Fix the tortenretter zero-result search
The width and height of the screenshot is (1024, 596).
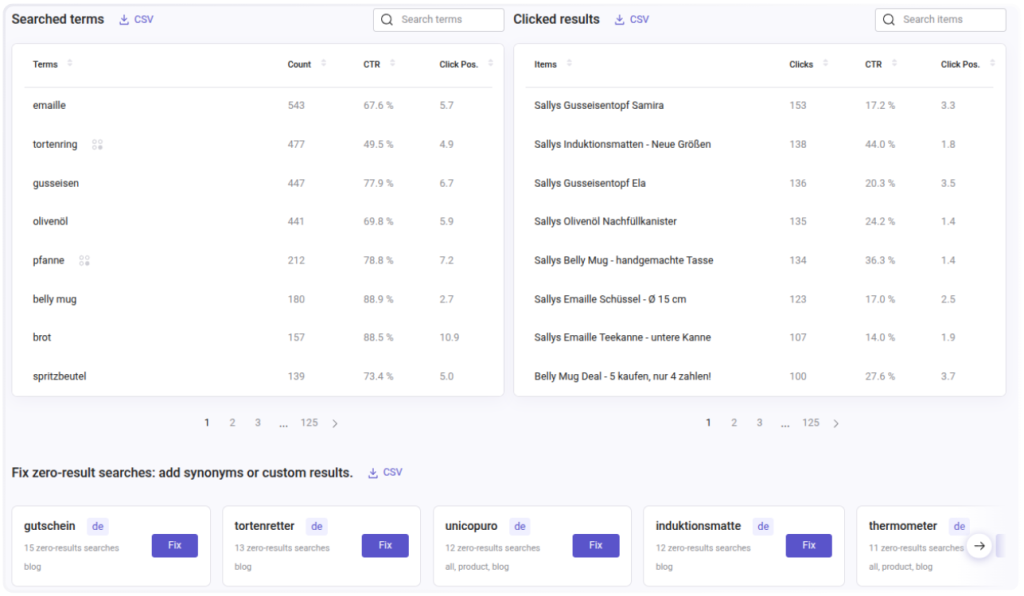coord(385,546)
